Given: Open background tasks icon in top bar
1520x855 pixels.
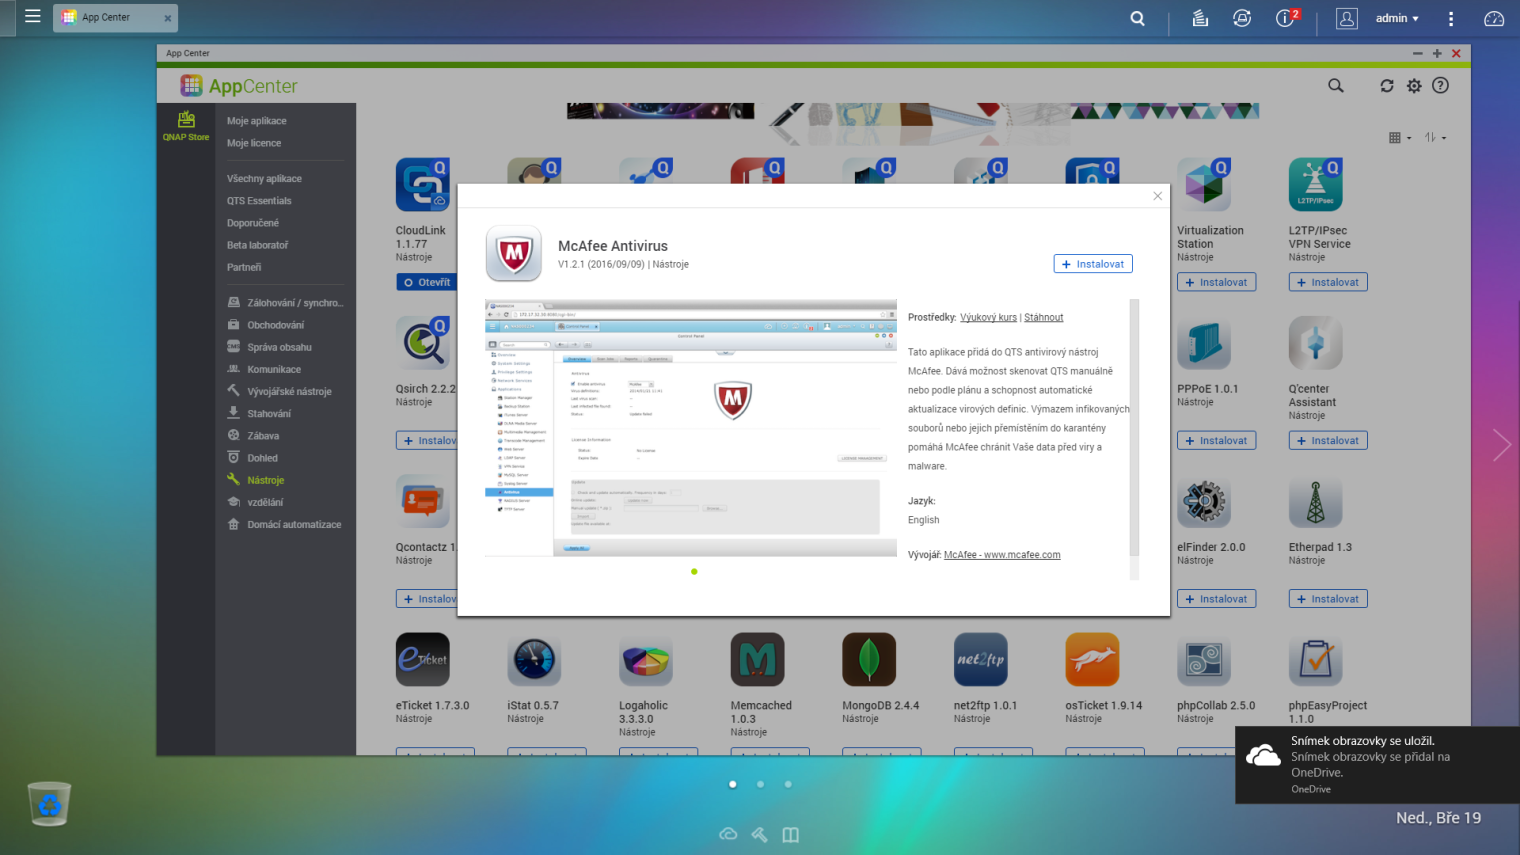Looking at the screenshot, I should (1200, 18).
